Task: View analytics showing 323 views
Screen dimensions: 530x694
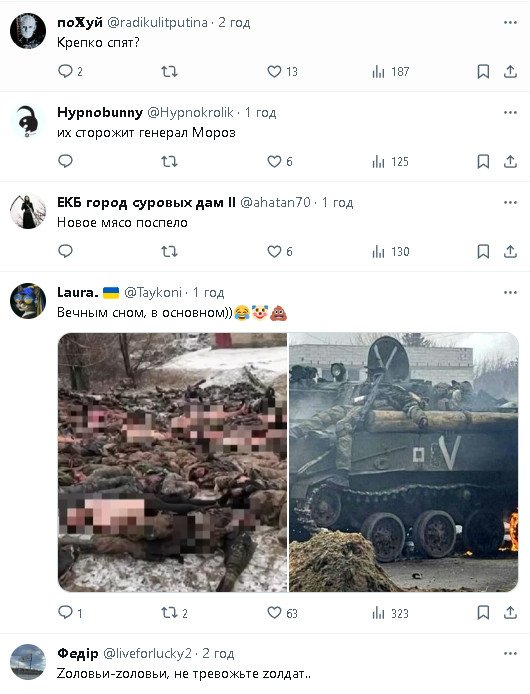Action: (x=390, y=613)
